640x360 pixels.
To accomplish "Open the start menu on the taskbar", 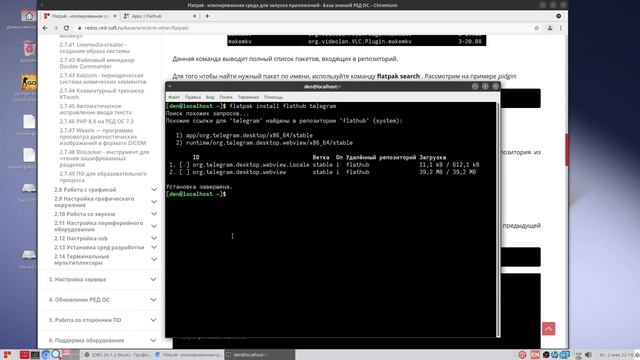I will pos(7,355).
